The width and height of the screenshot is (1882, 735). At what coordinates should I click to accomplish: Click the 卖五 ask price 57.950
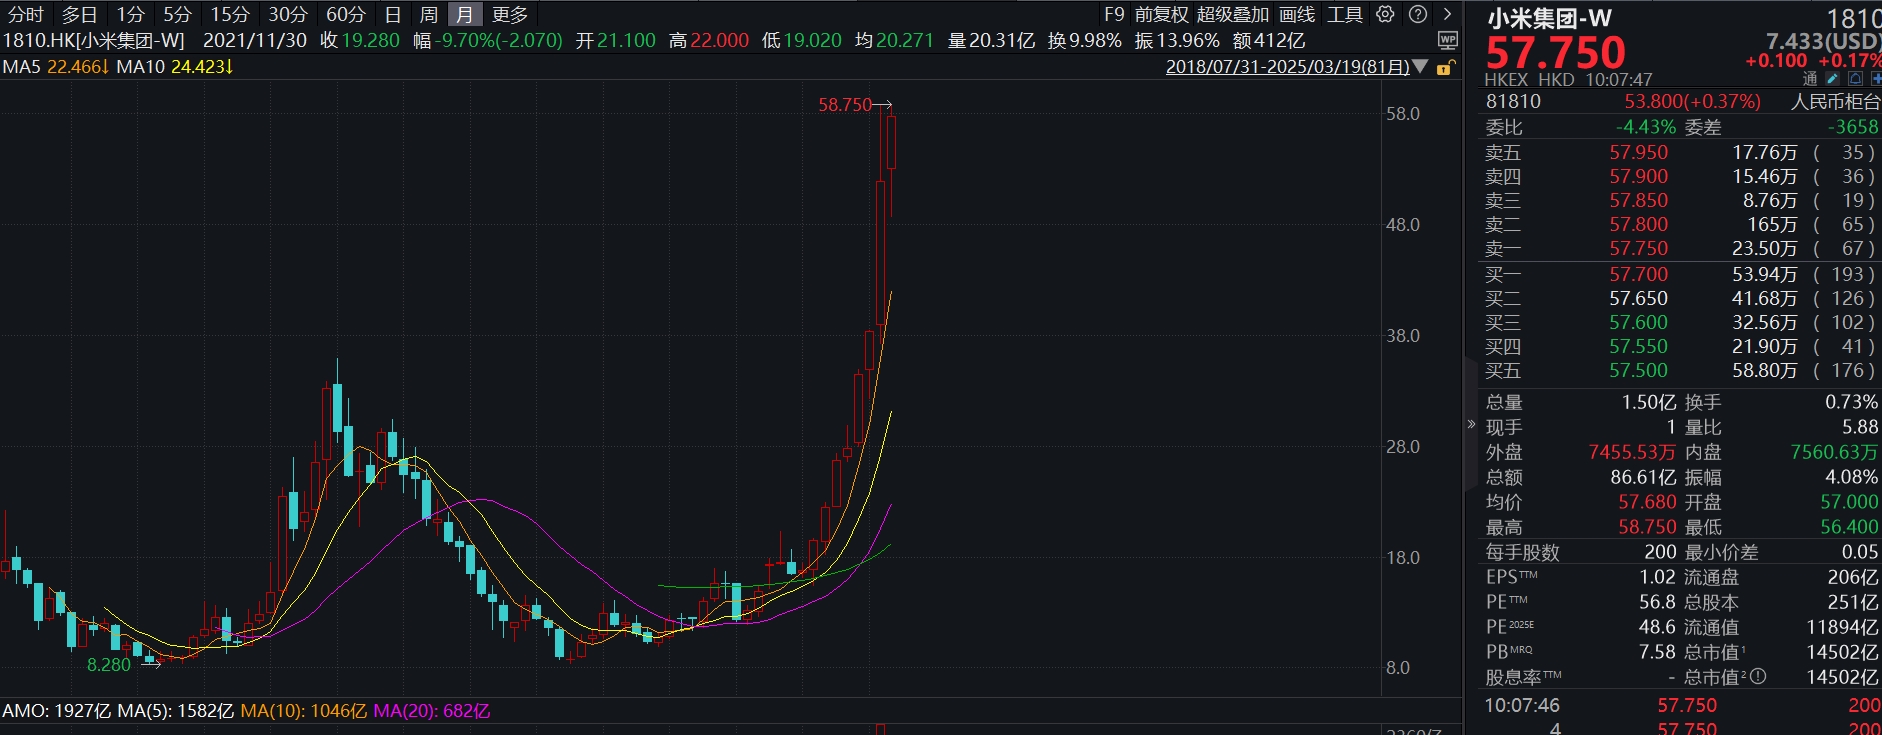click(x=1638, y=152)
